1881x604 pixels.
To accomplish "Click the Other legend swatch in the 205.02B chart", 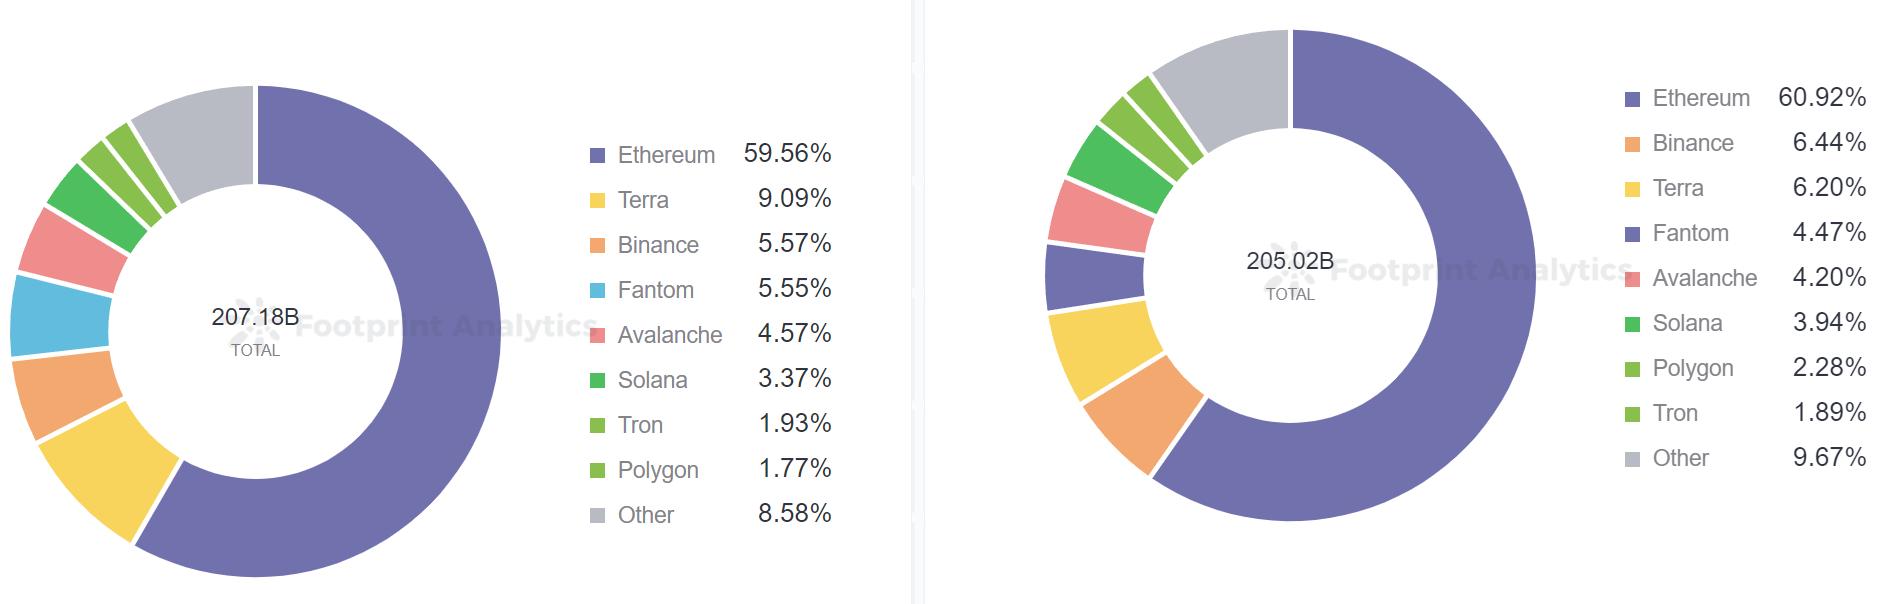I will point(1633,459).
